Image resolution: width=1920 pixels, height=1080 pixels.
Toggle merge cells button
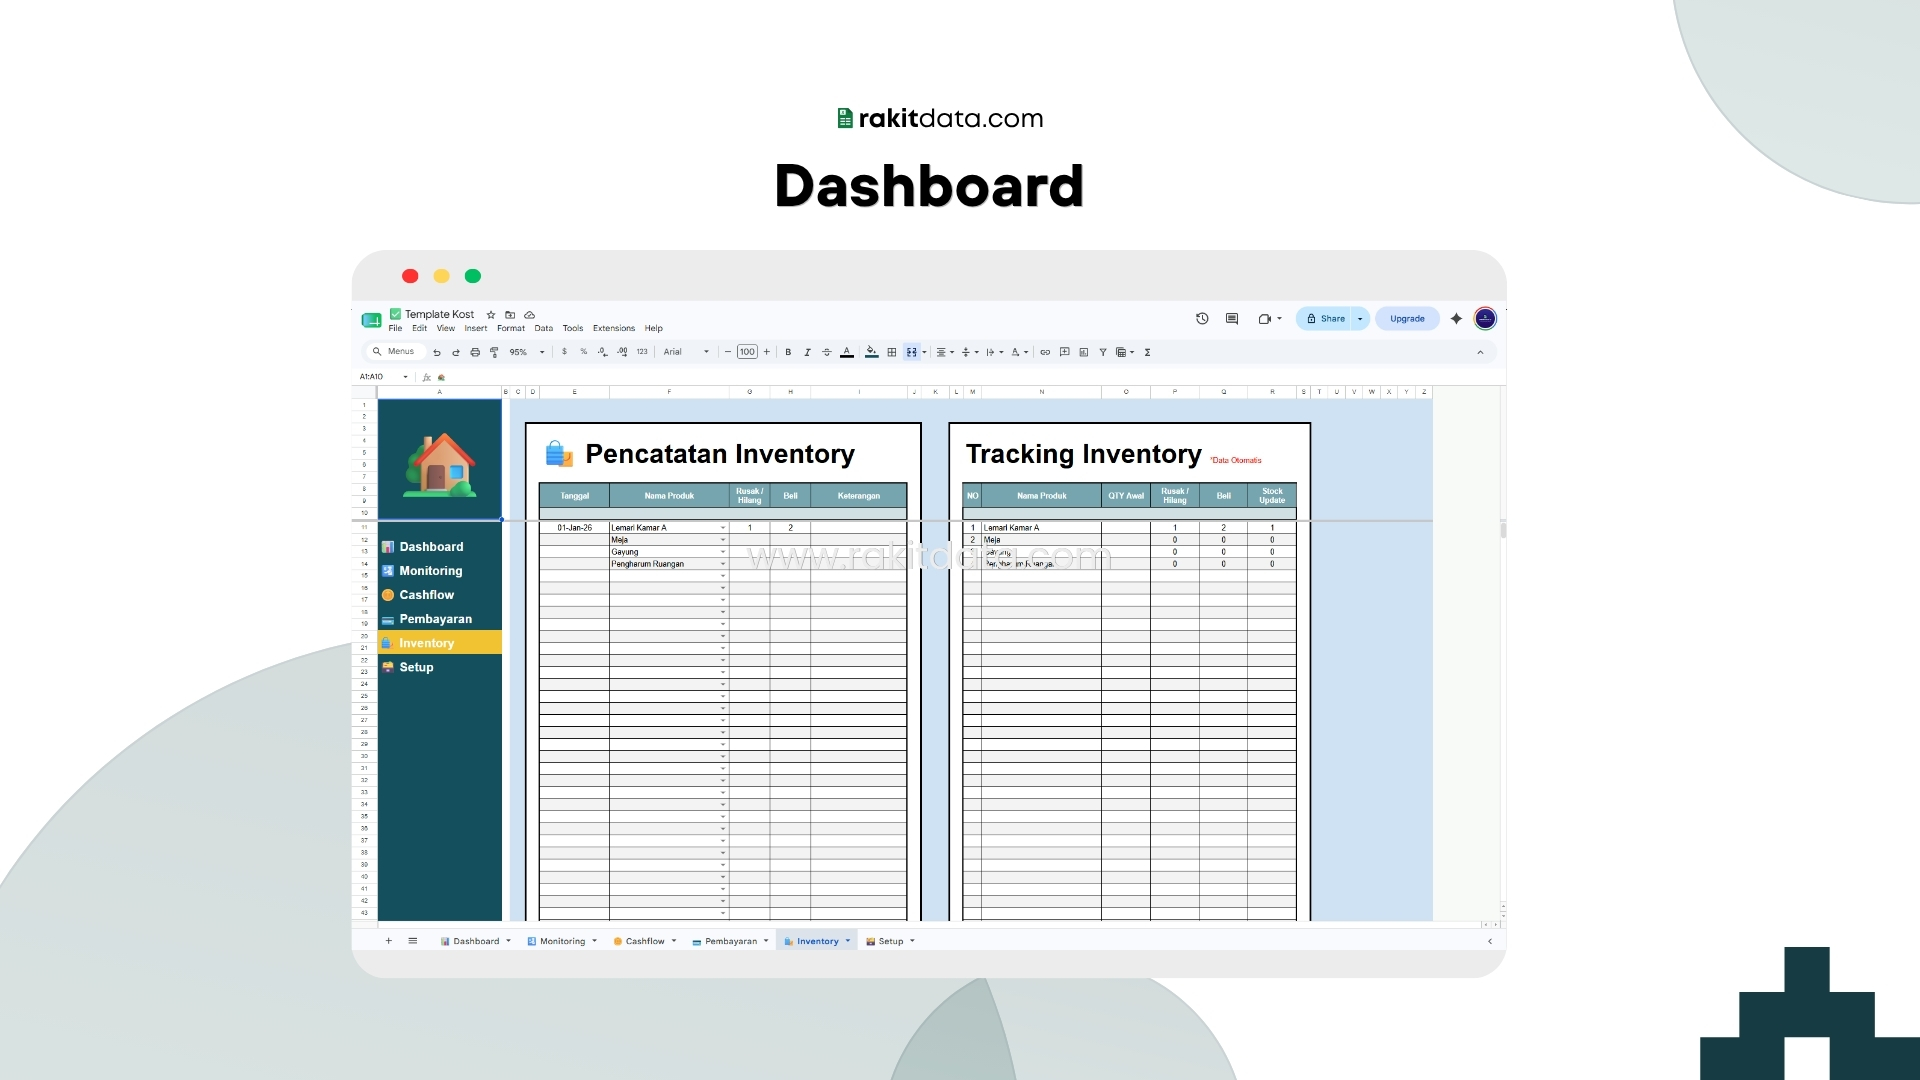click(911, 352)
